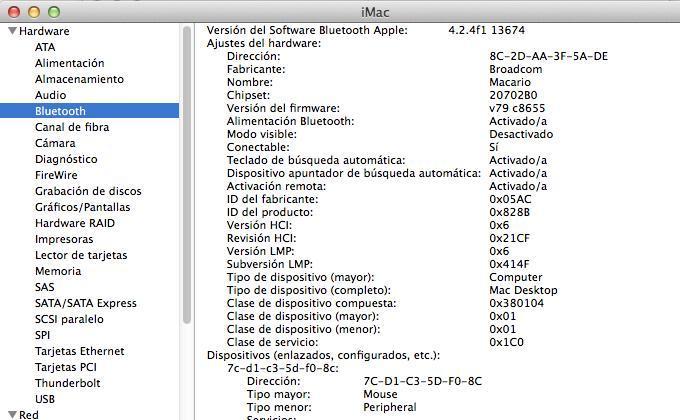
Task: Open the Alimentación hardware entry
Action: point(69,63)
